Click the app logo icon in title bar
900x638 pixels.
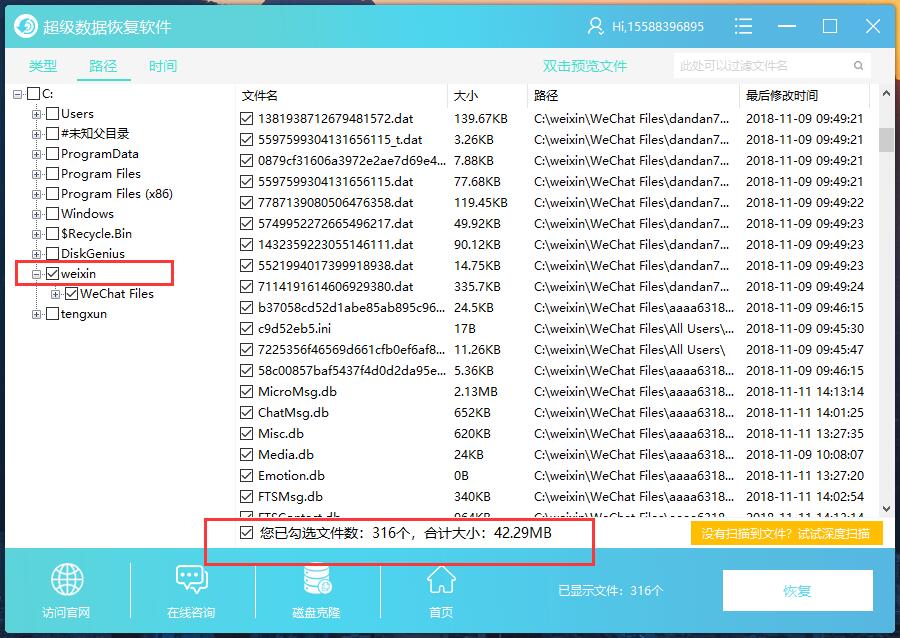point(25,26)
